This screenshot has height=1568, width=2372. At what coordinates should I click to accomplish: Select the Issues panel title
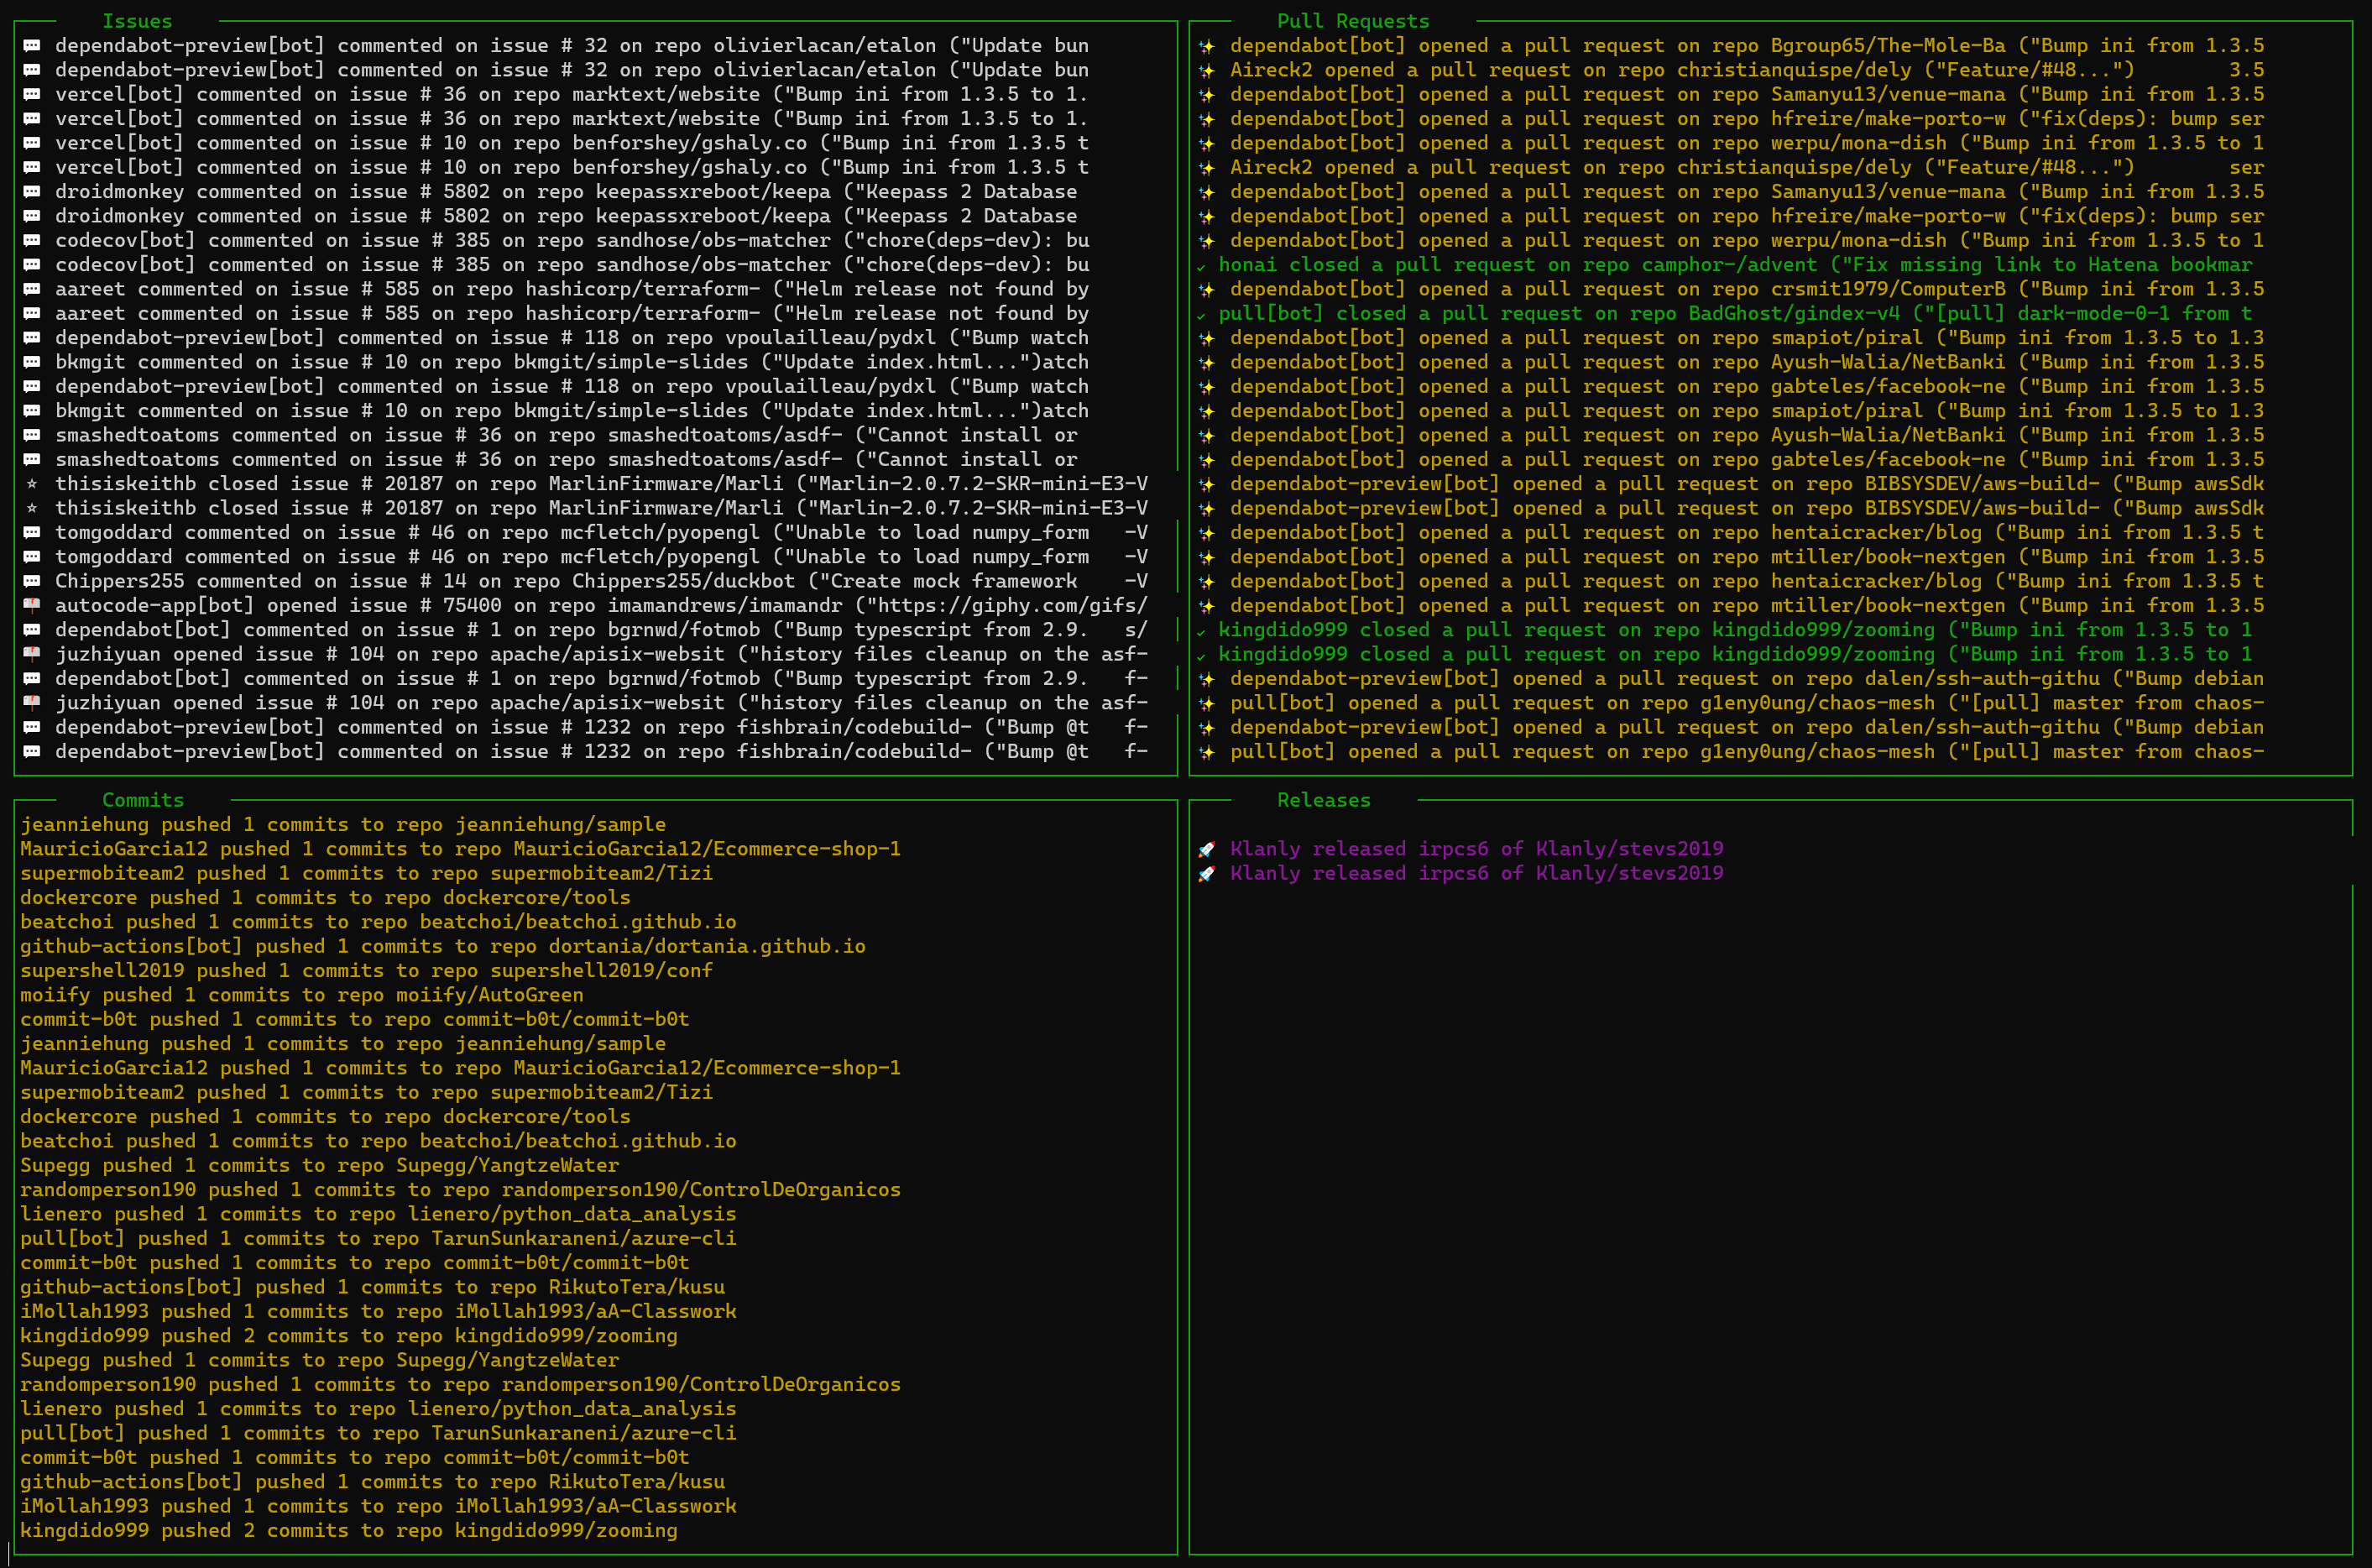[x=137, y=21]
